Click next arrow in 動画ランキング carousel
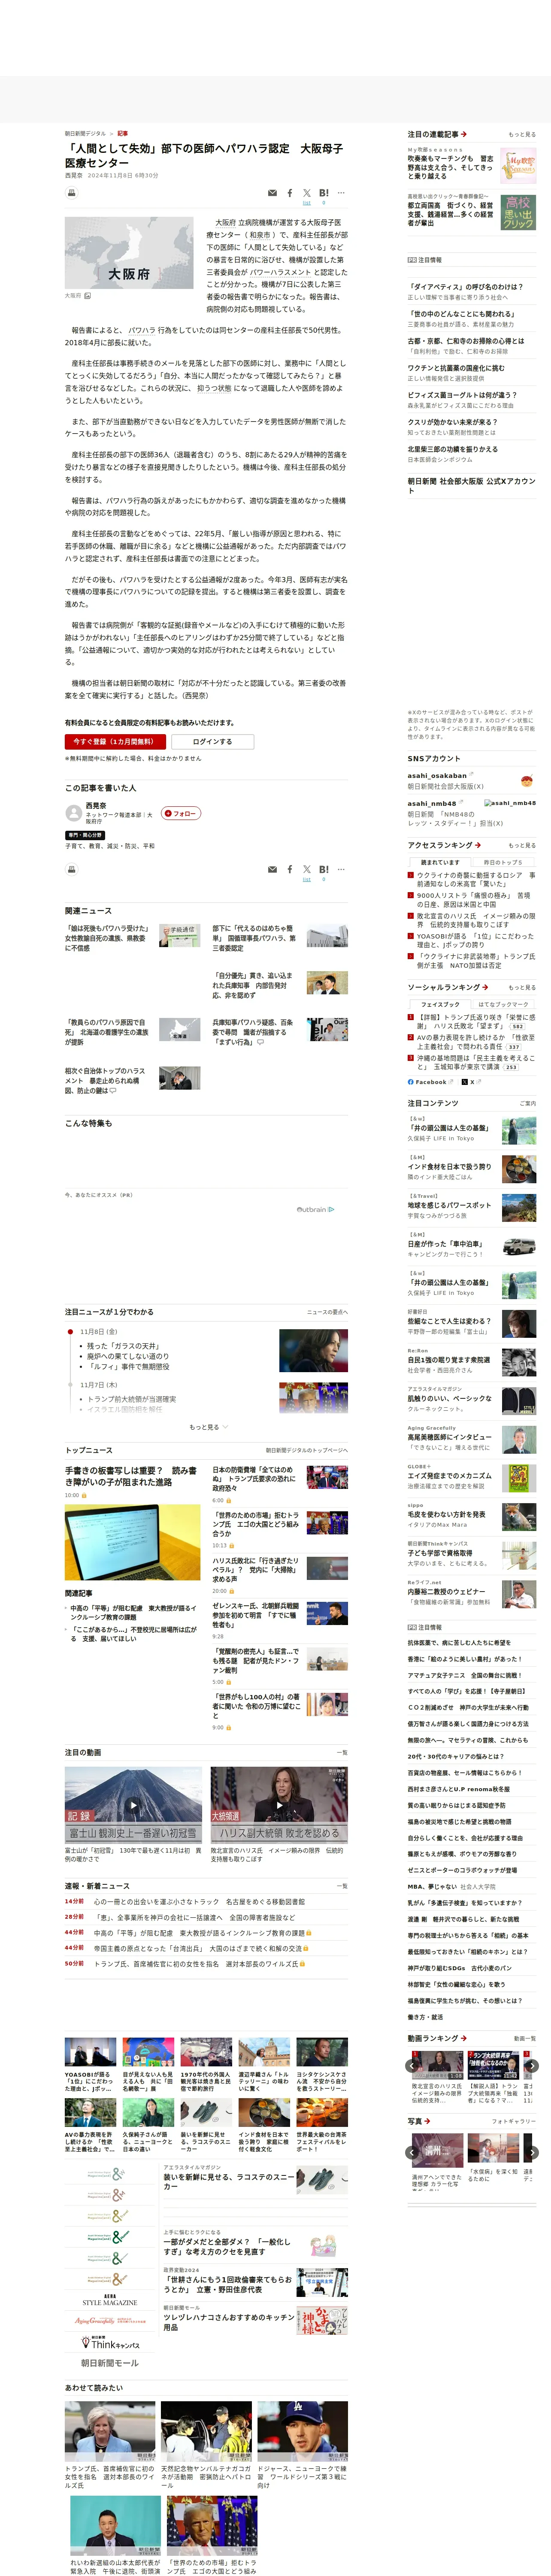551x2576 pixels. 532,2066
